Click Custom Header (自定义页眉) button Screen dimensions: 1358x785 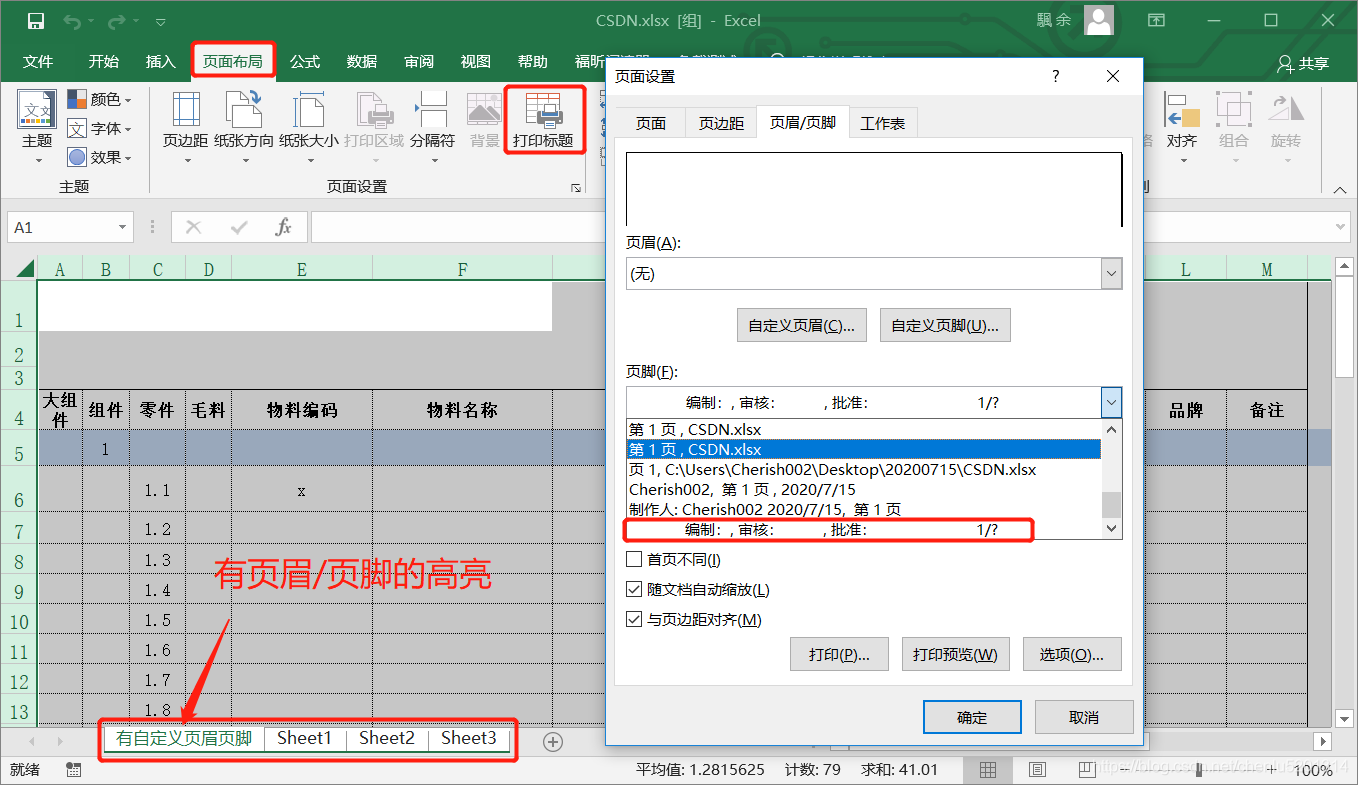802,325
